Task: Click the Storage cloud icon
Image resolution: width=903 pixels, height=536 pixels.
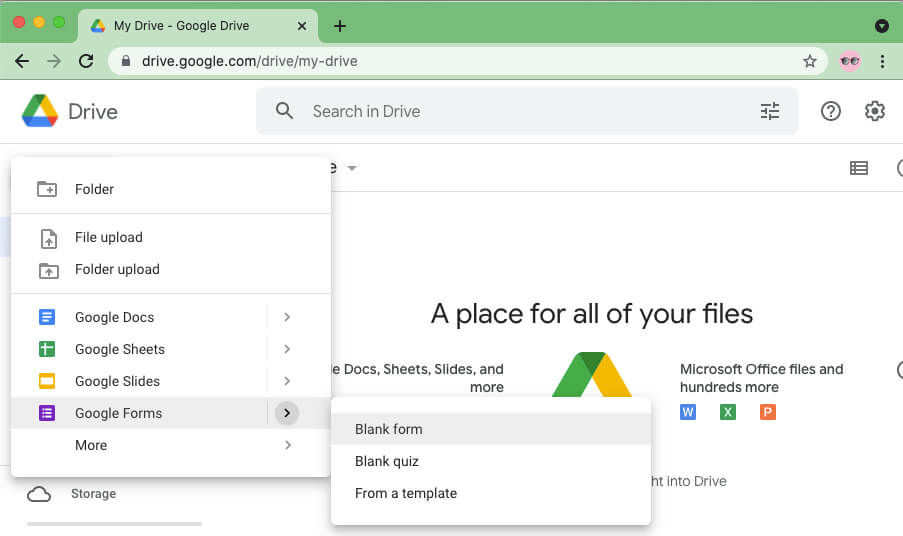Action: pos(39,494)
